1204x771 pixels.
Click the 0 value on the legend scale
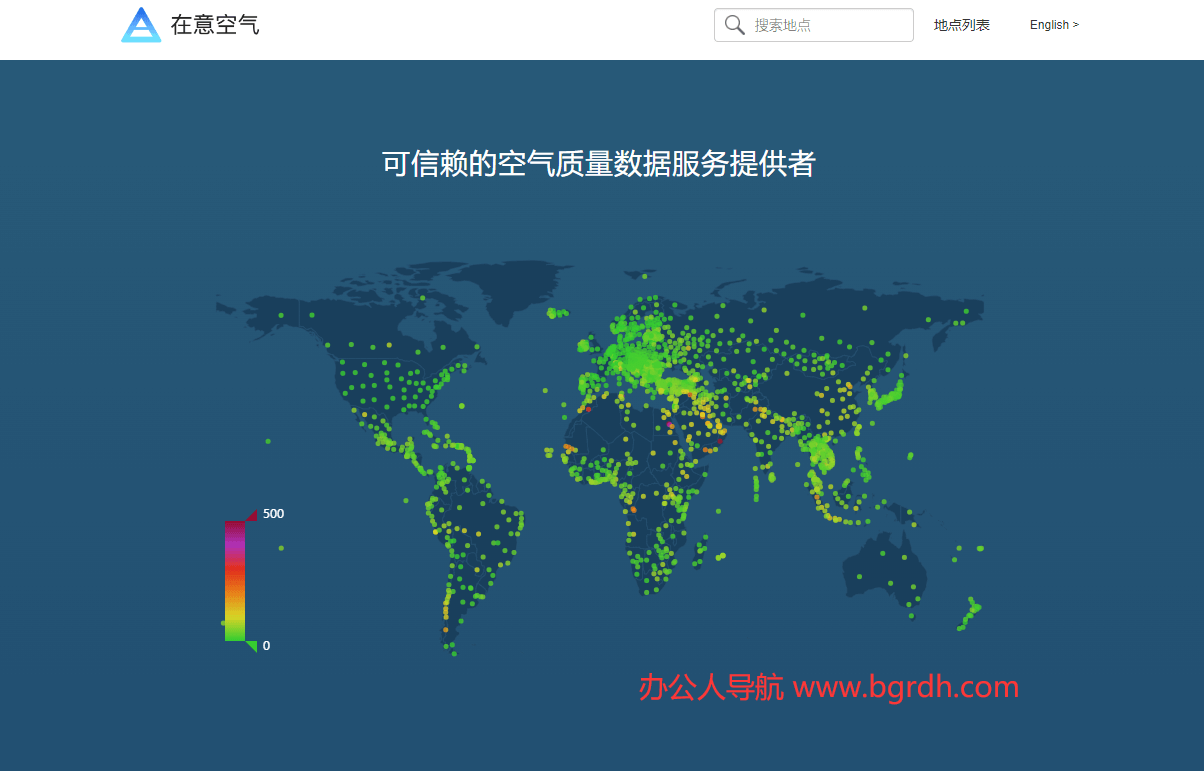pyautogui.click(x=265, y=645)
